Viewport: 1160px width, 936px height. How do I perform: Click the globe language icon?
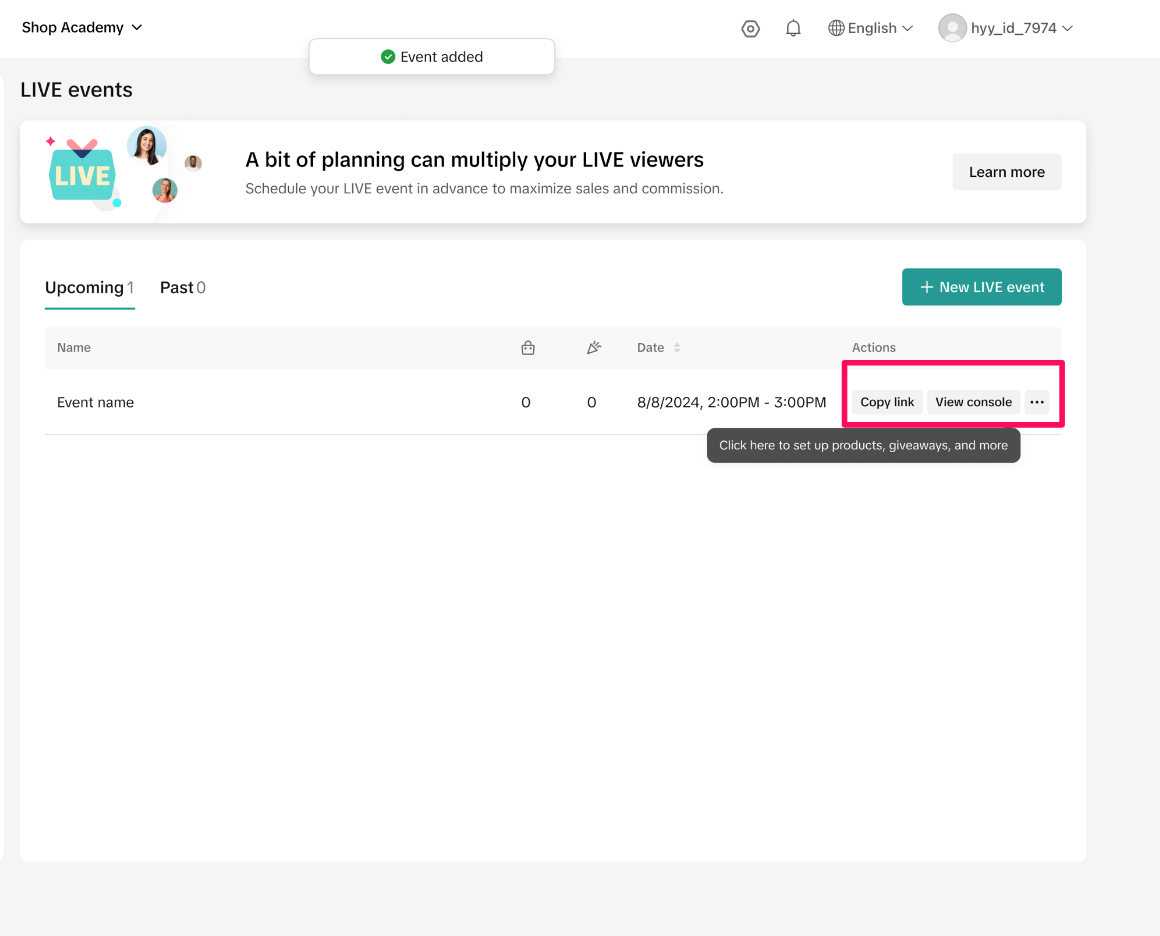coord(836,29)
